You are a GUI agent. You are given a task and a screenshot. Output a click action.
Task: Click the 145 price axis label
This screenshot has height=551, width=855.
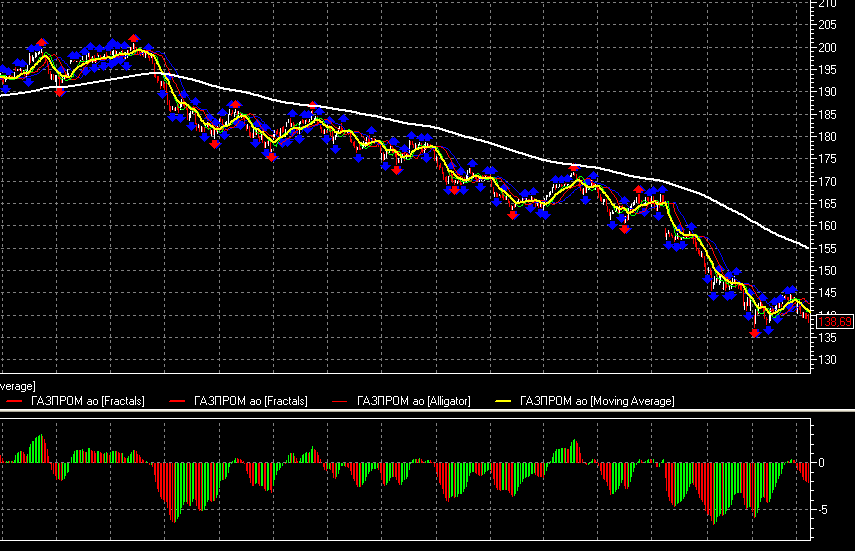pos(827,293)
